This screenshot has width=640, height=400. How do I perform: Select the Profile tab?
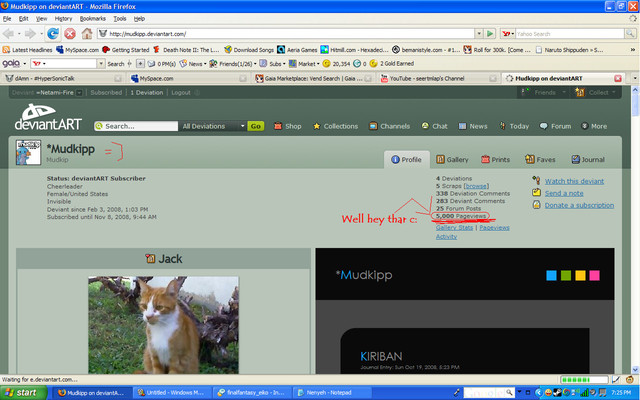pos(407,160)
